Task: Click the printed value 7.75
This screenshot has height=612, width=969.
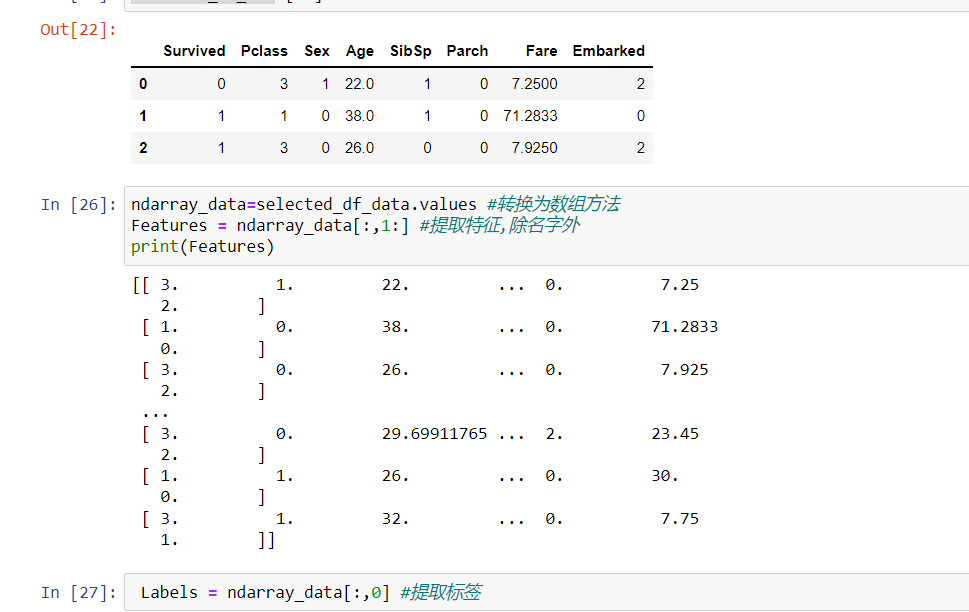Action: (x=679, y=518)
